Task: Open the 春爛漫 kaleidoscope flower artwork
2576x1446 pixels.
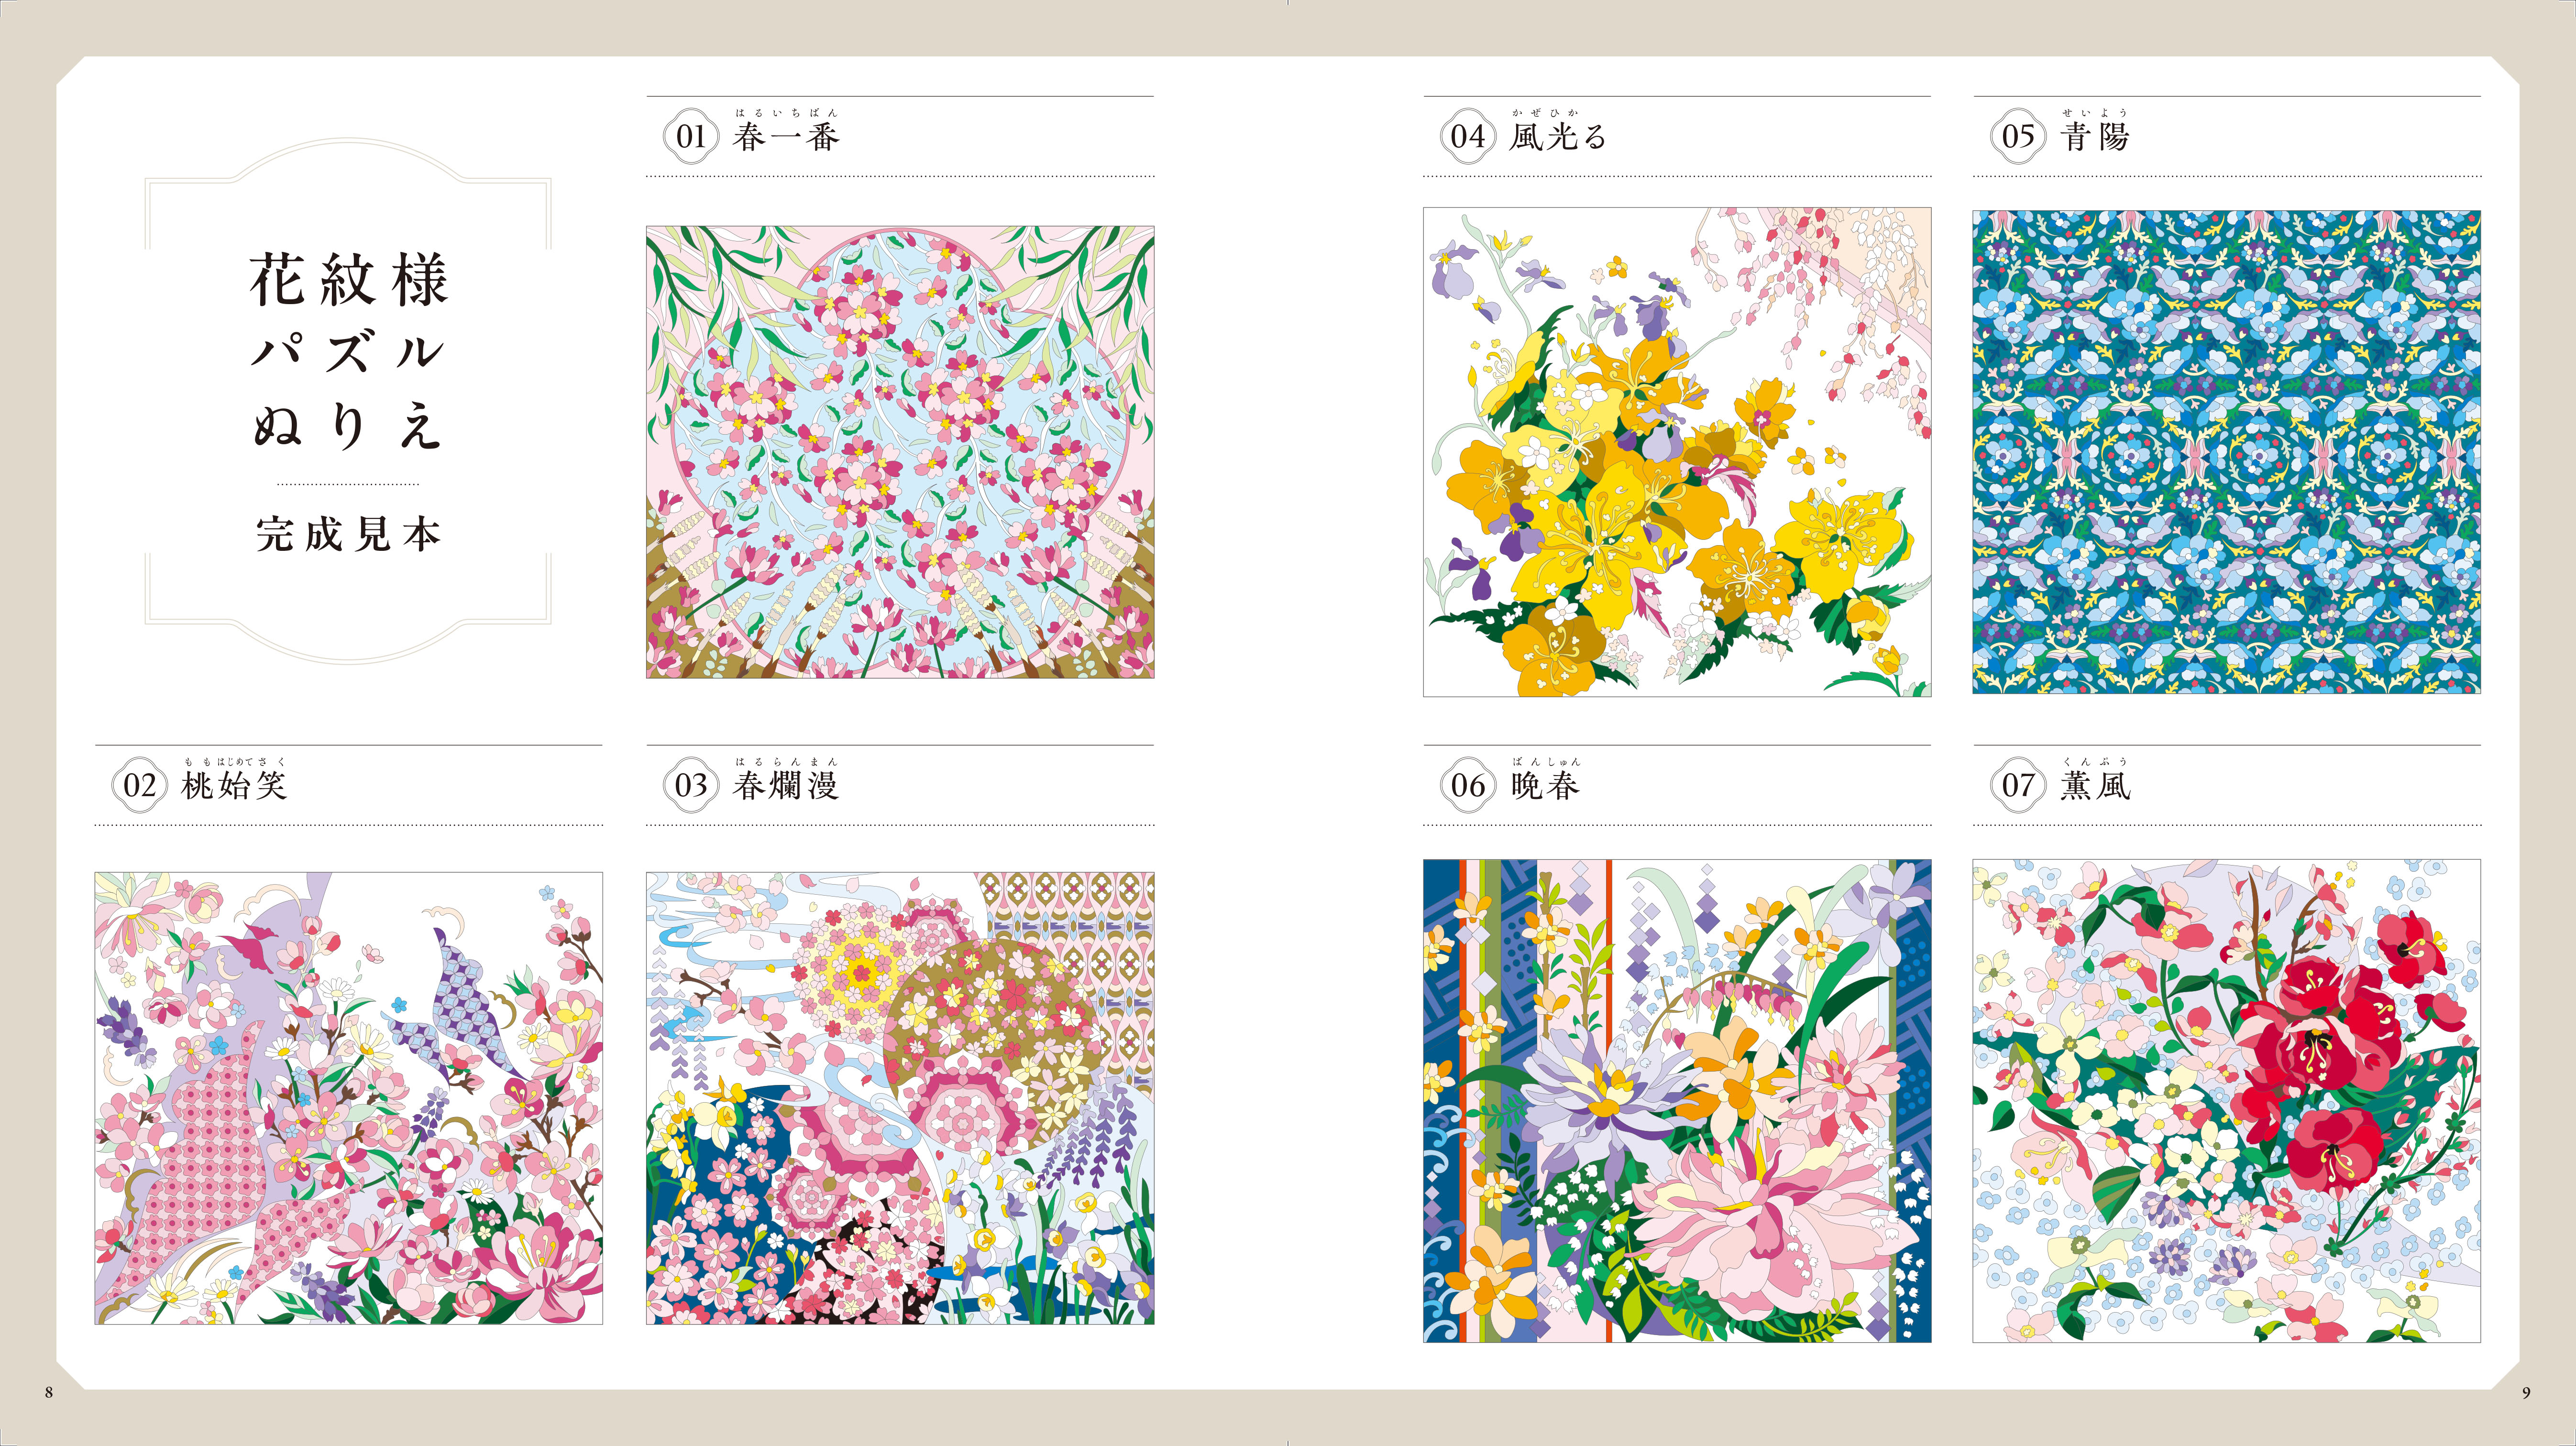Action: [900, 1098]
